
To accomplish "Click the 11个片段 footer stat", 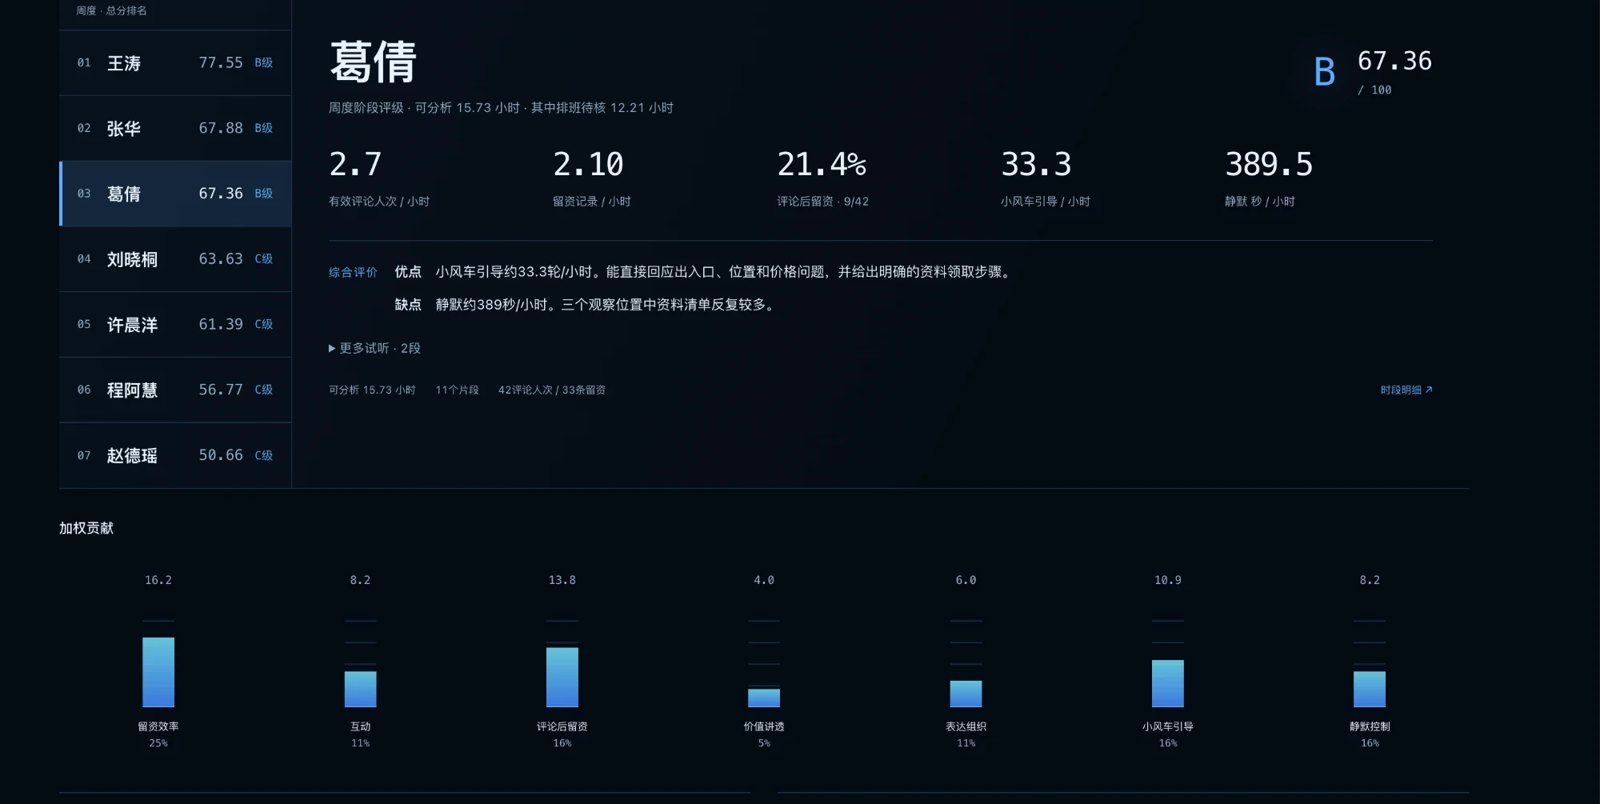I will tap(457, 390).
